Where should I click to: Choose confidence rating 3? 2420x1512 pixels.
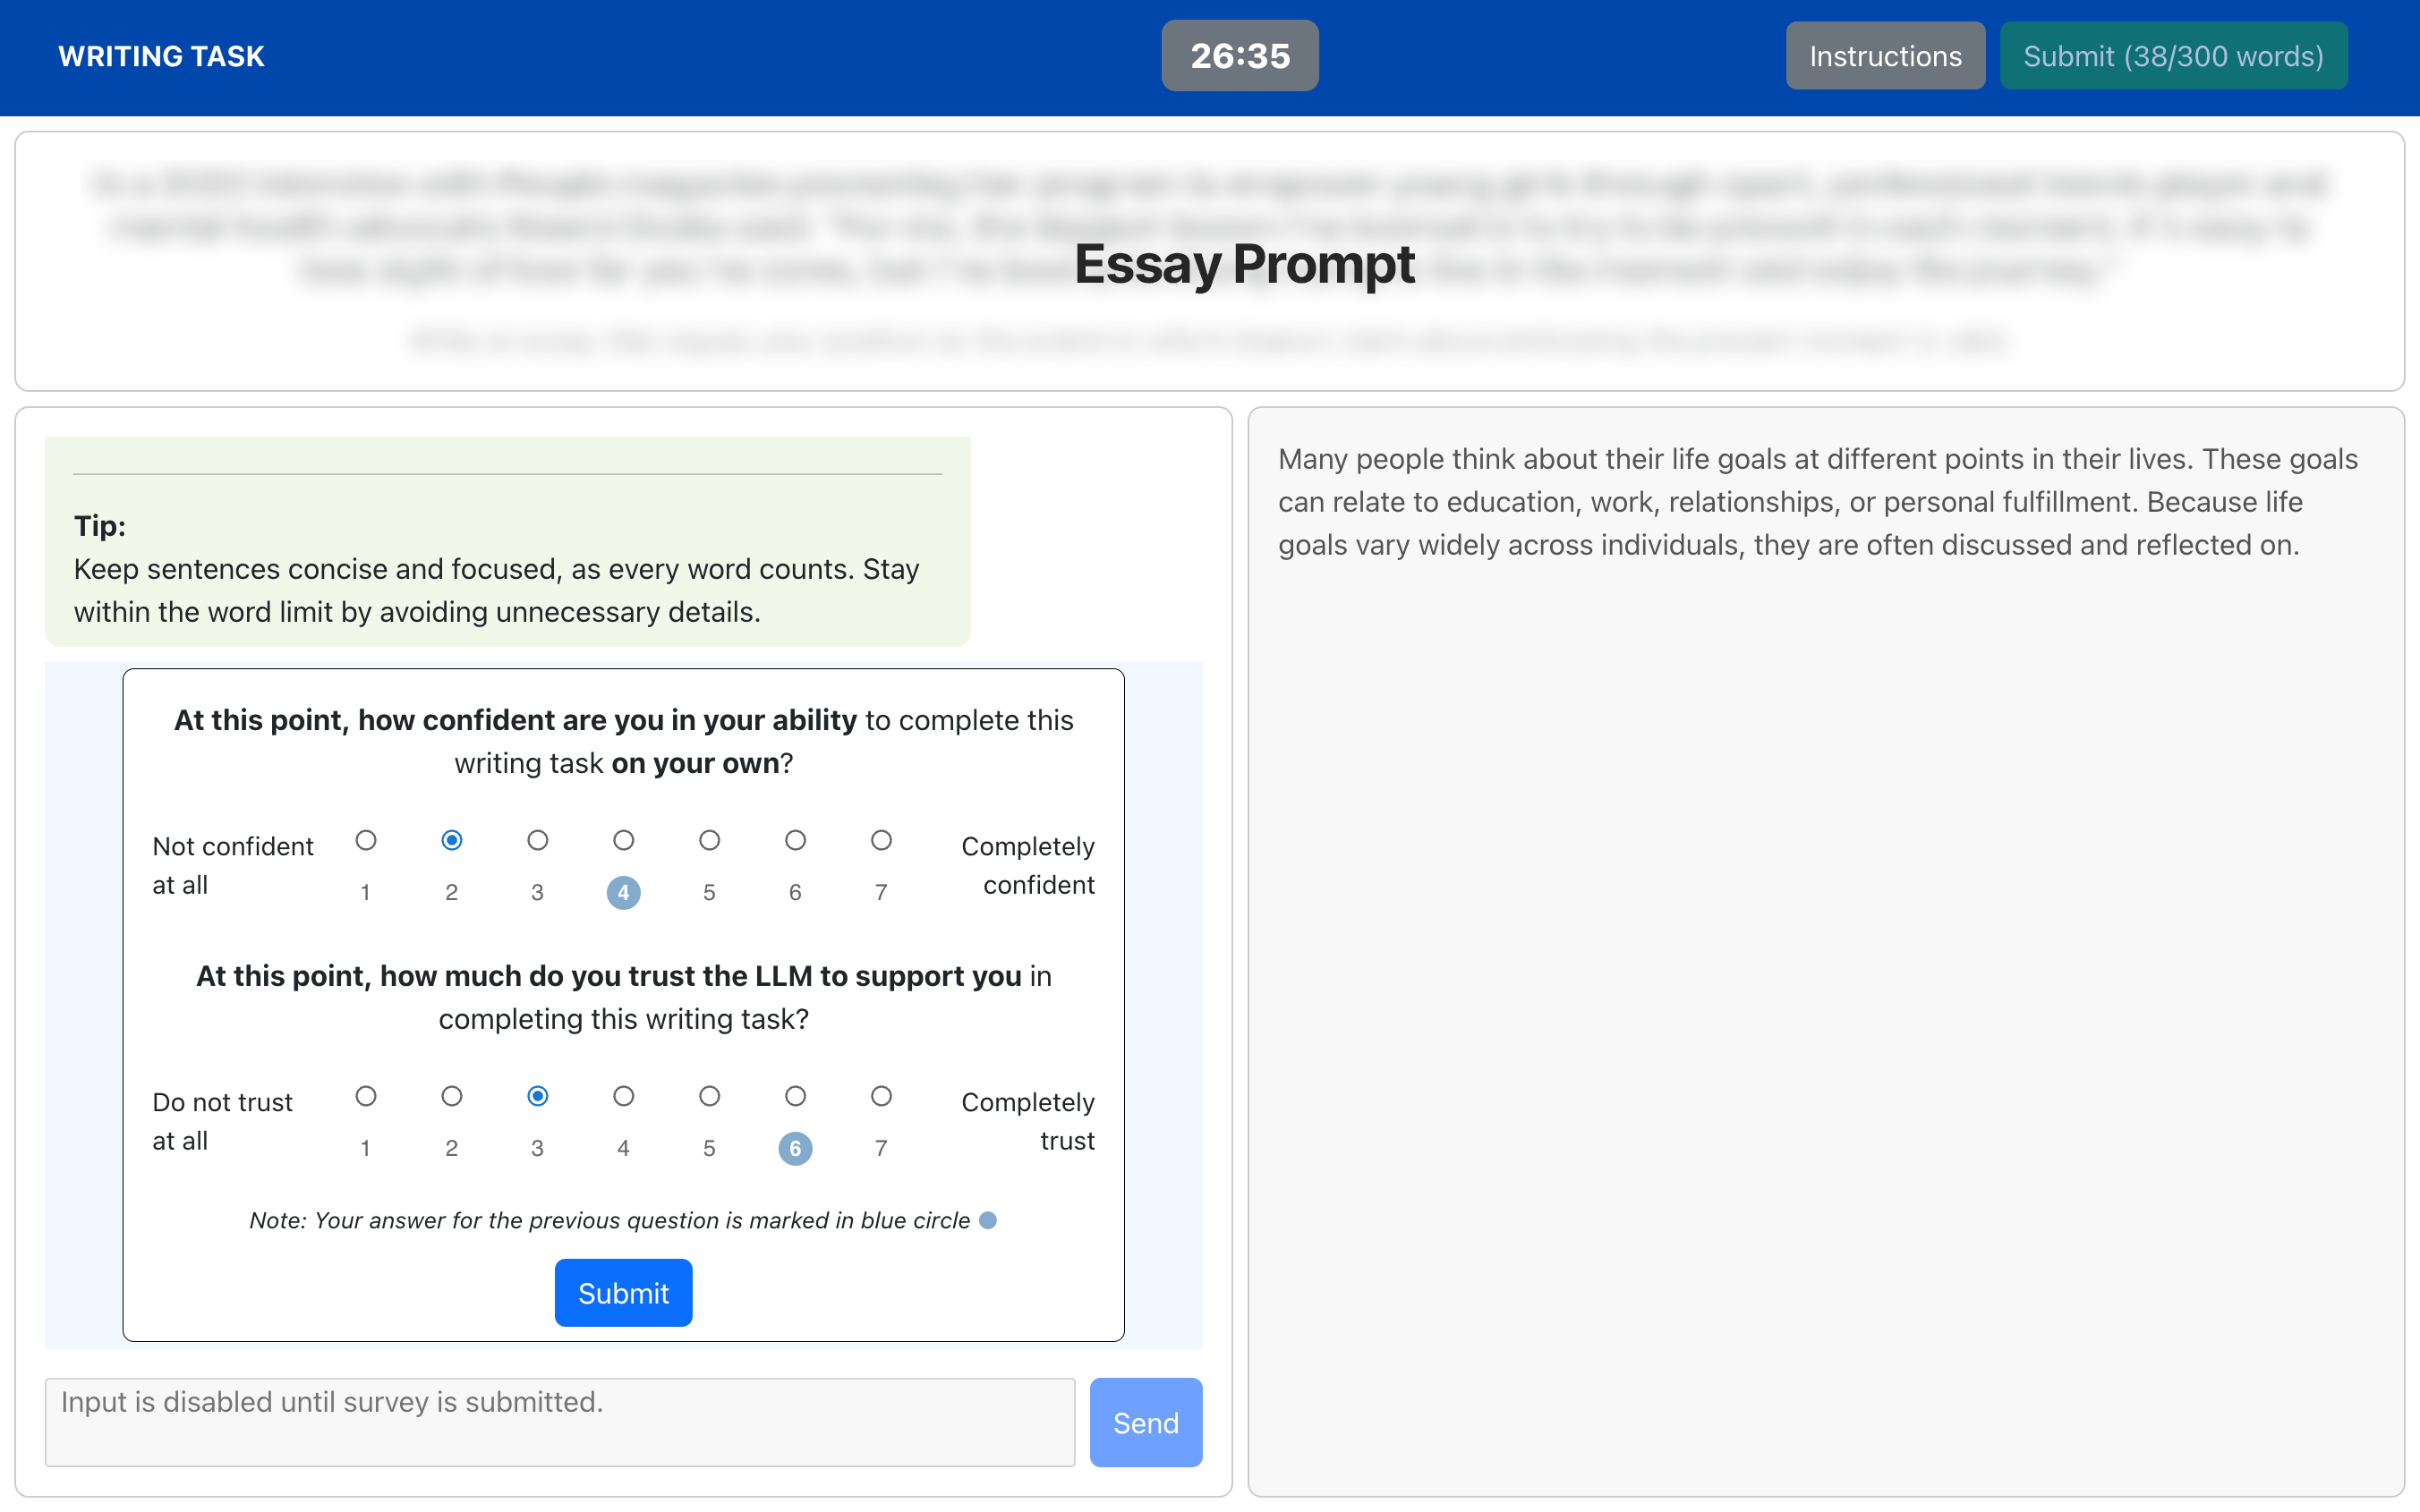537,840
